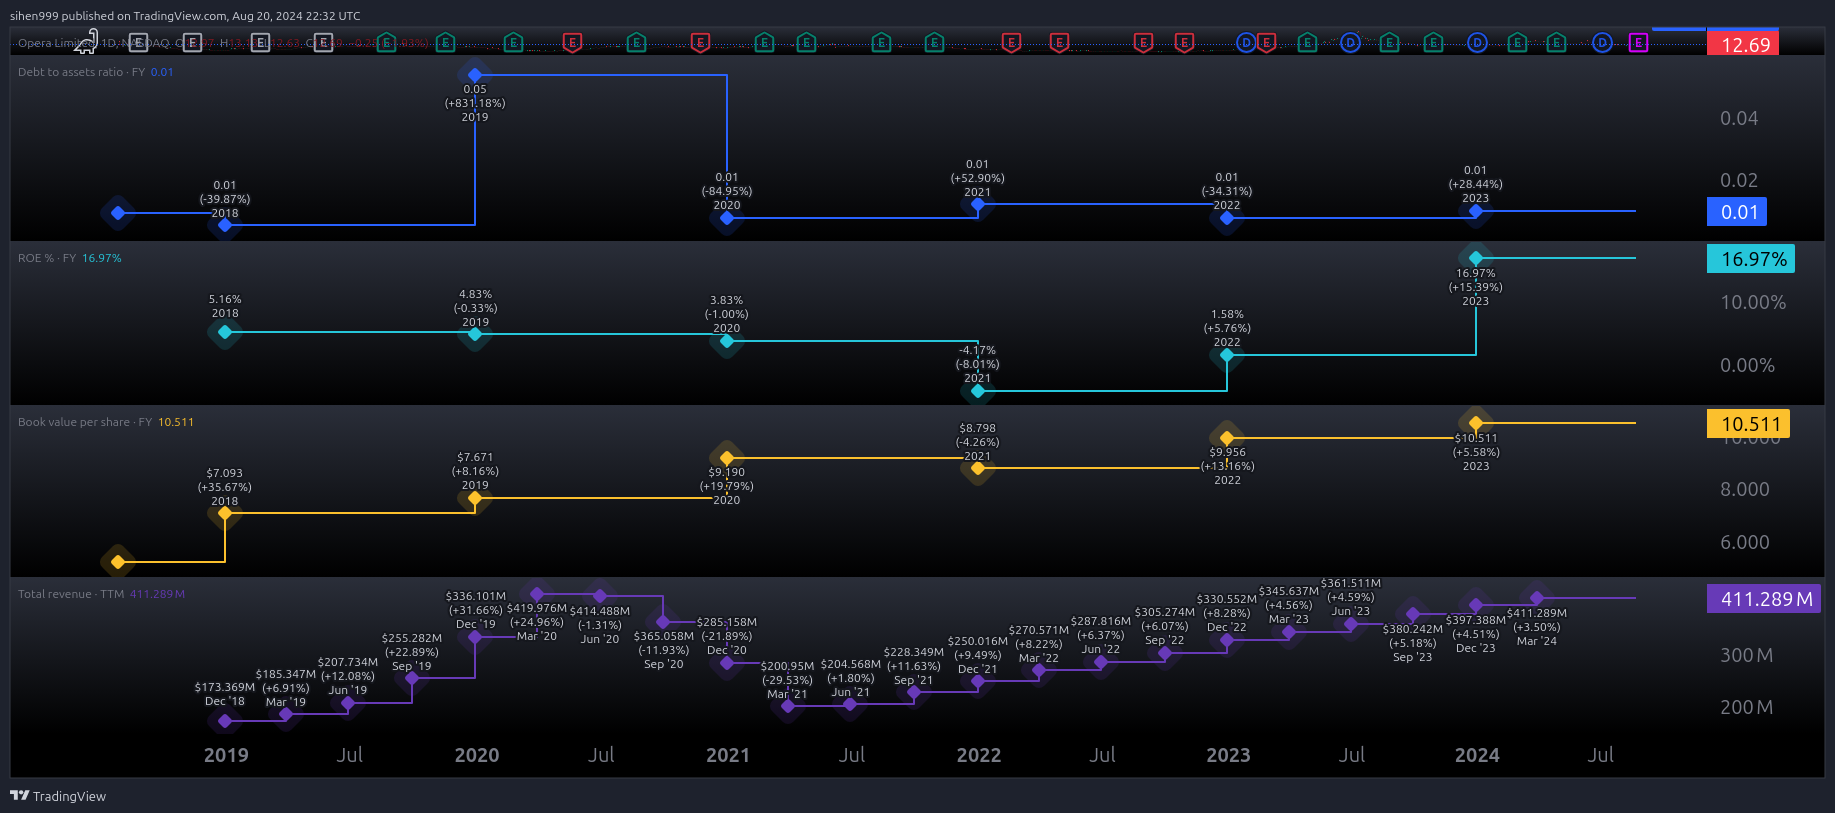Viewport: 1835px width, 813px height.
Task: Click the Mar '24 revenue point $411.289M
Action: point(1537,598)
